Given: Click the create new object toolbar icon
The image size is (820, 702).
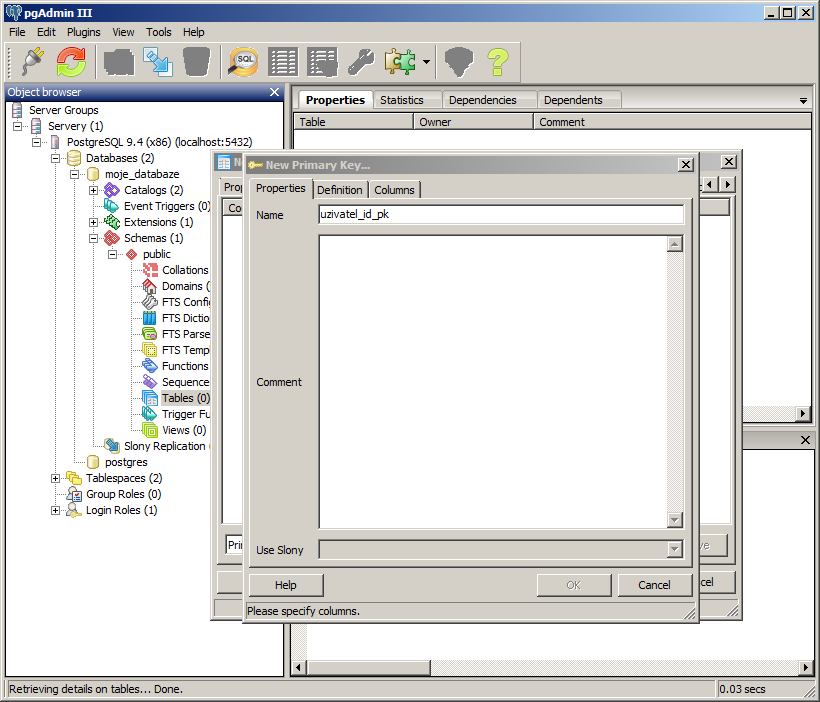Looking at the screenshot, I should 158,62.
